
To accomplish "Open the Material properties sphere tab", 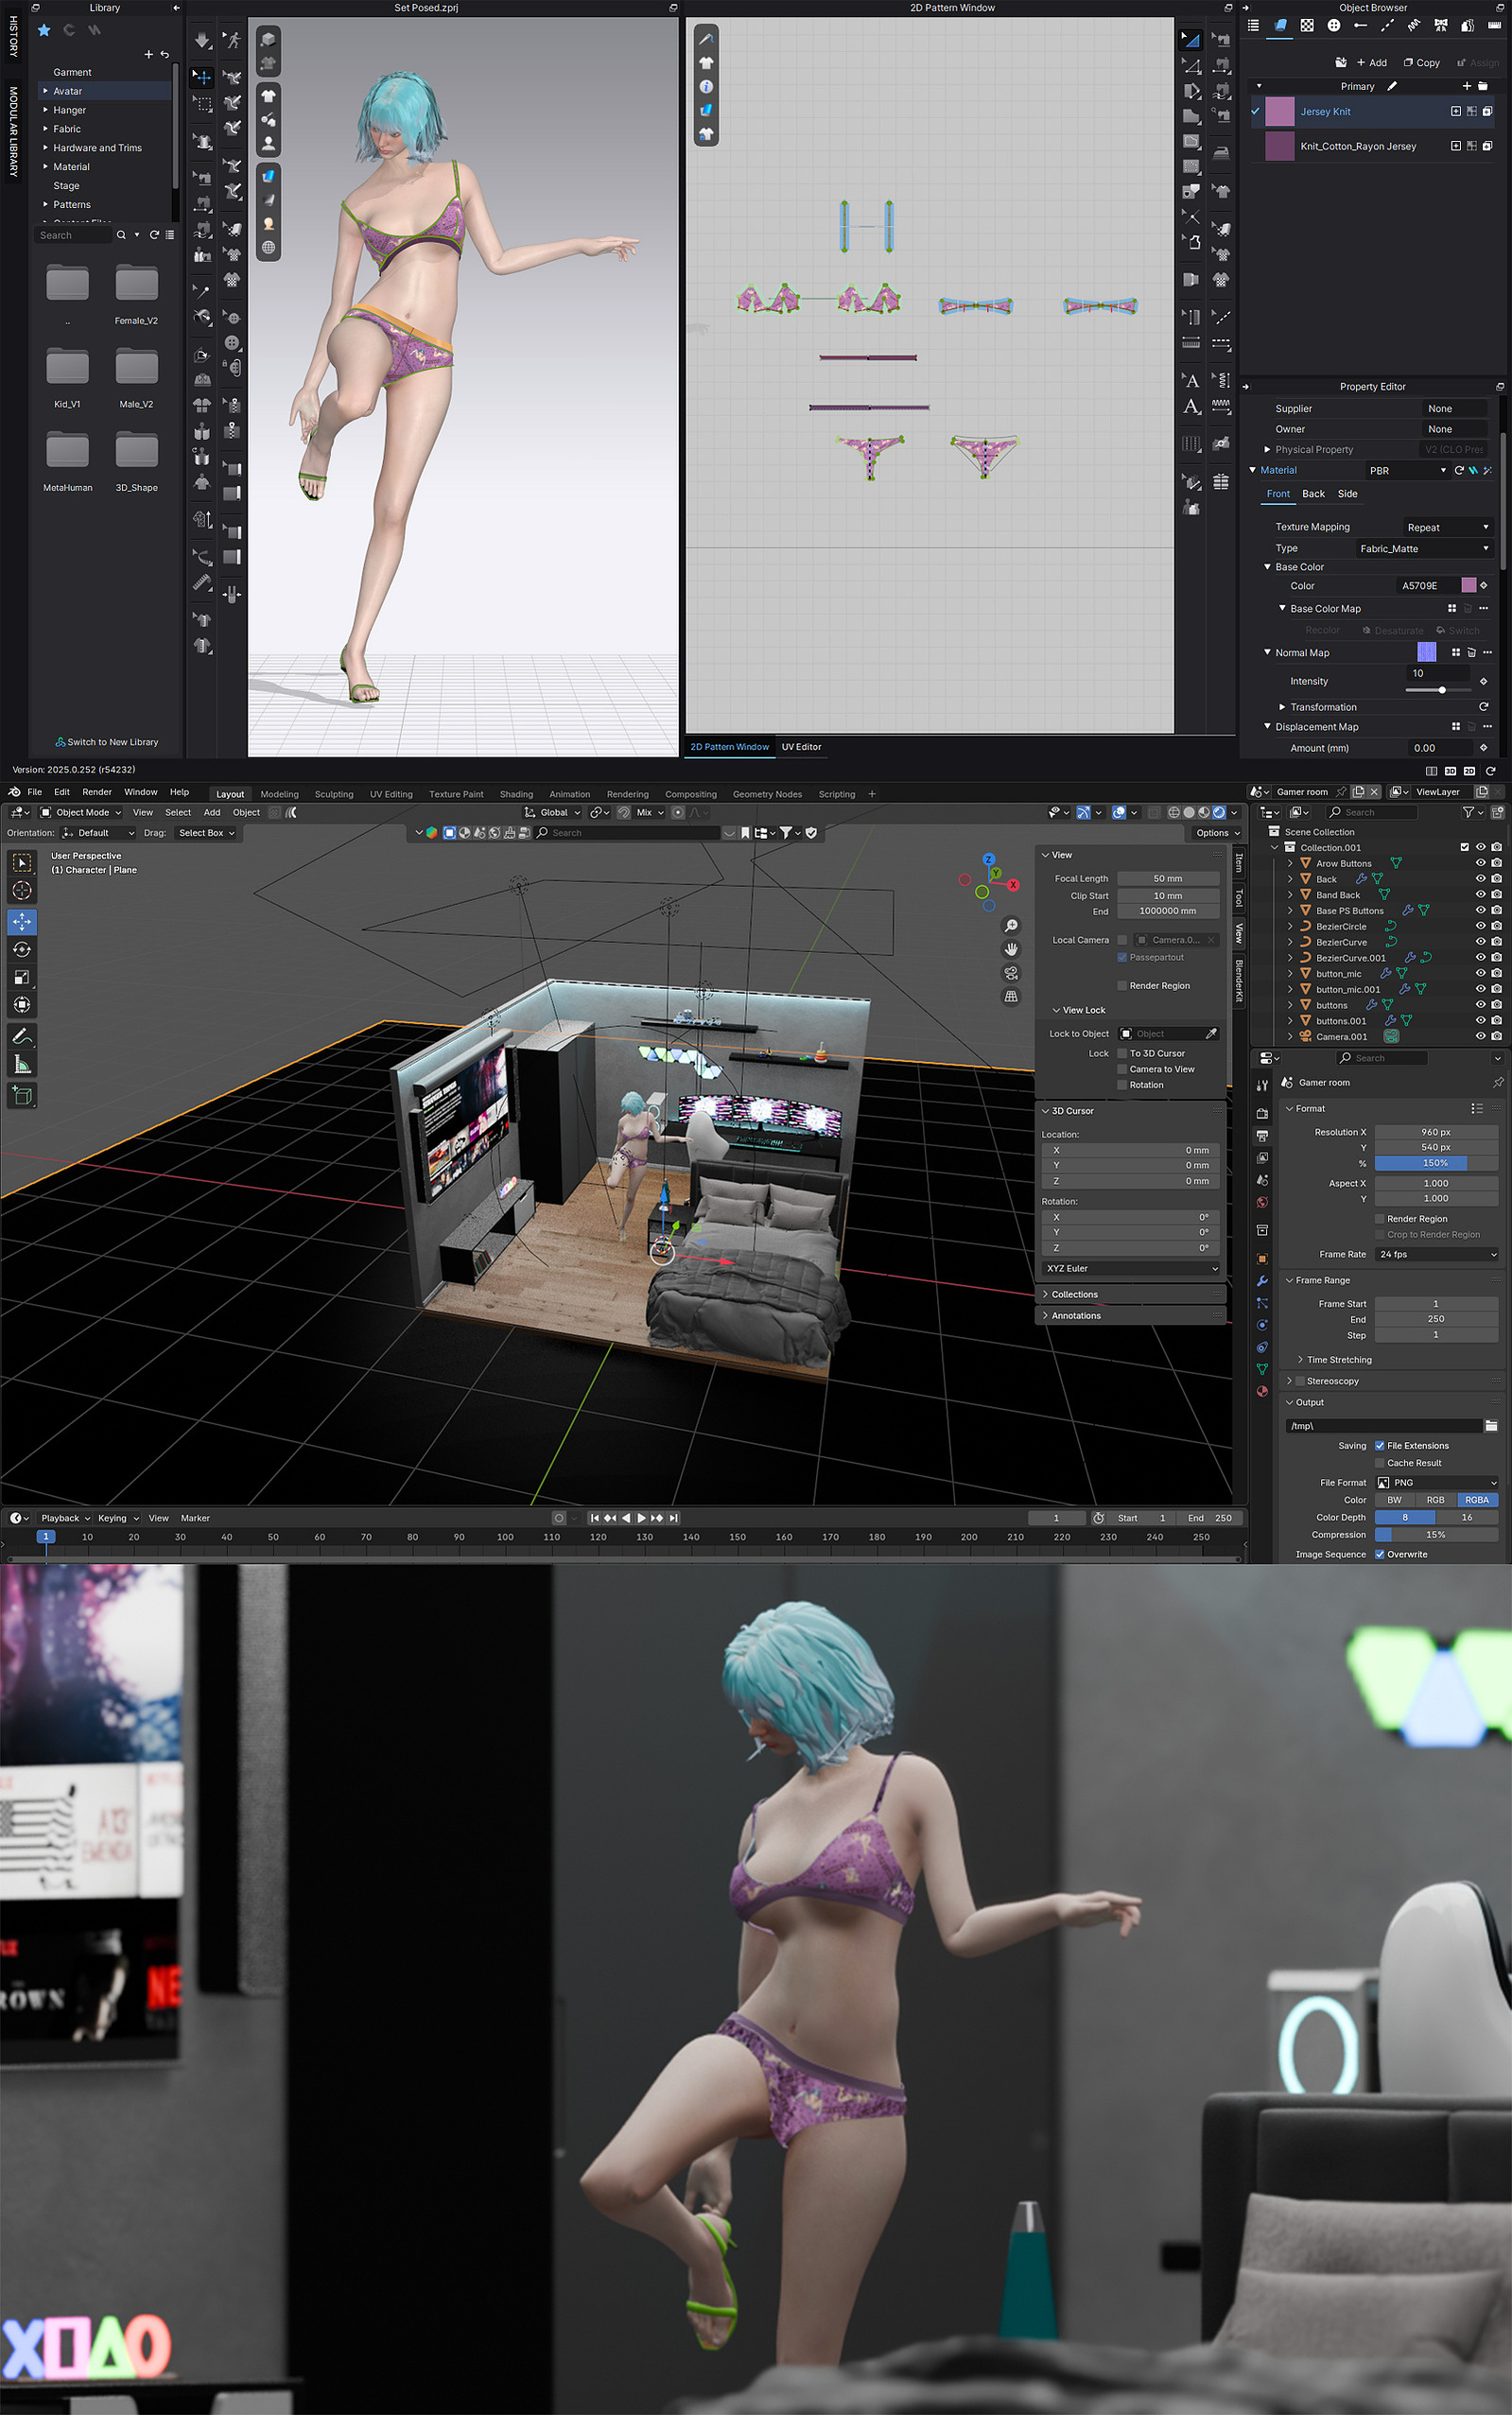I will 1262,1391.
